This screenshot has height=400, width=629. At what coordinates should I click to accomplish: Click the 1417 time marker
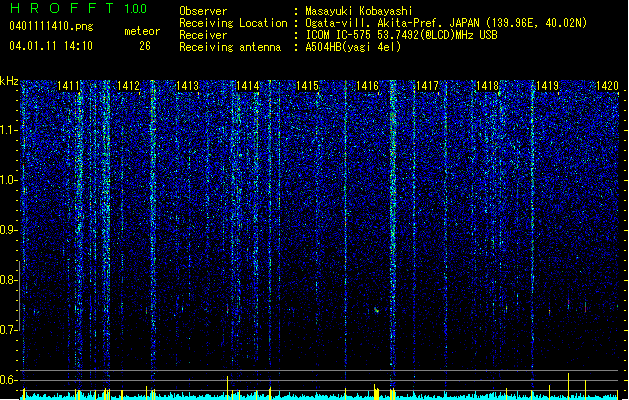point(428,86)
